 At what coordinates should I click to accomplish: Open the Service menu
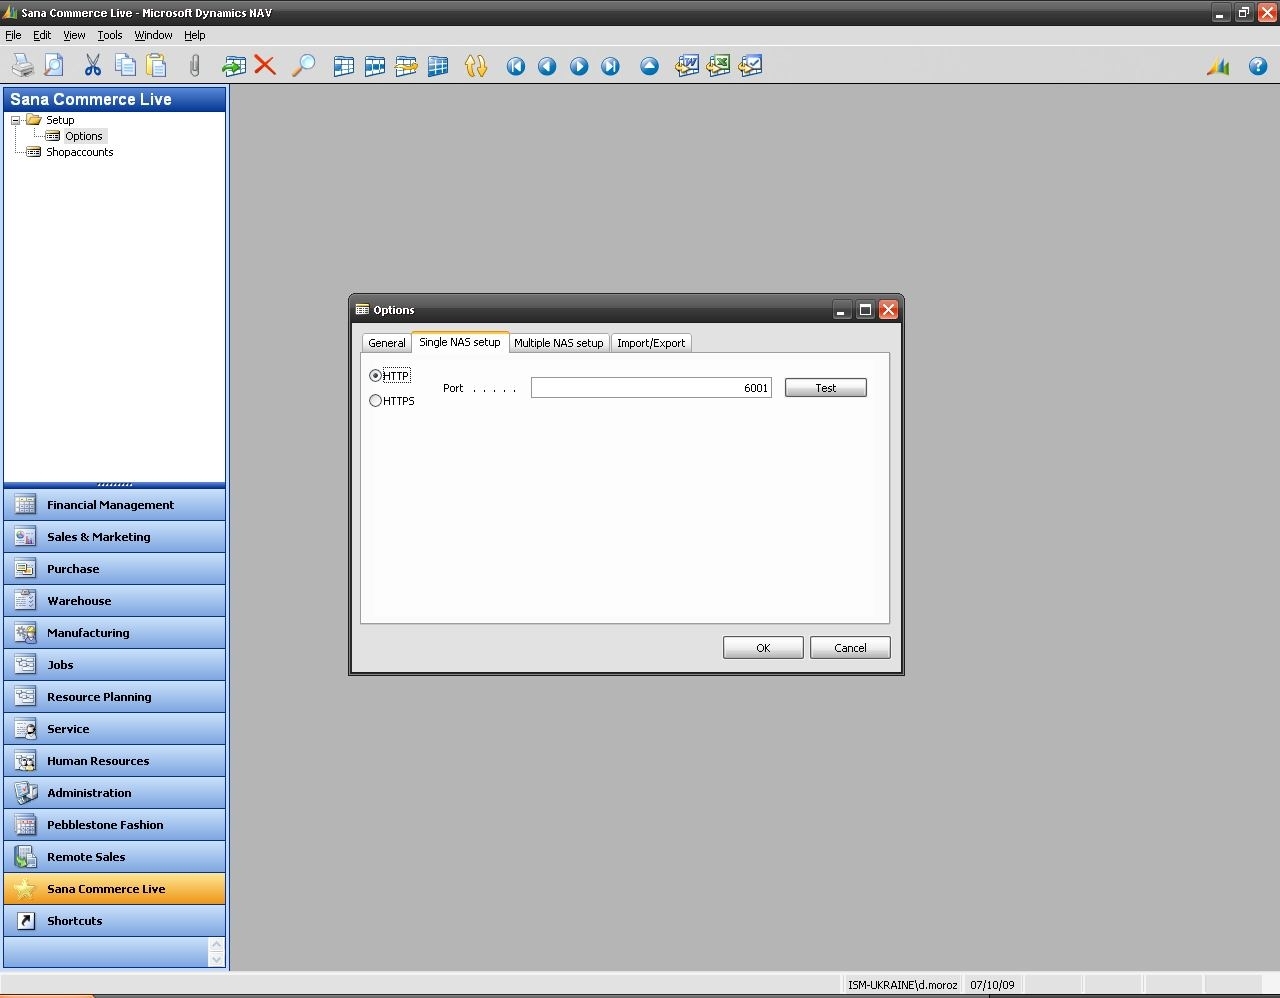point(114,729)
